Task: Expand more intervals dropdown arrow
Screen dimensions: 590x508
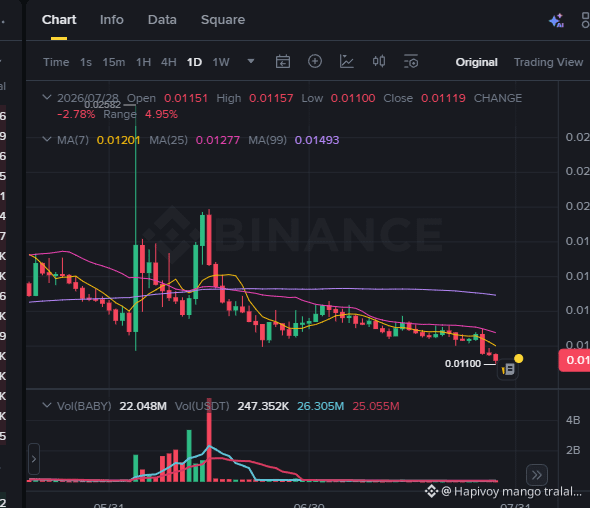Action: [251, 61]
